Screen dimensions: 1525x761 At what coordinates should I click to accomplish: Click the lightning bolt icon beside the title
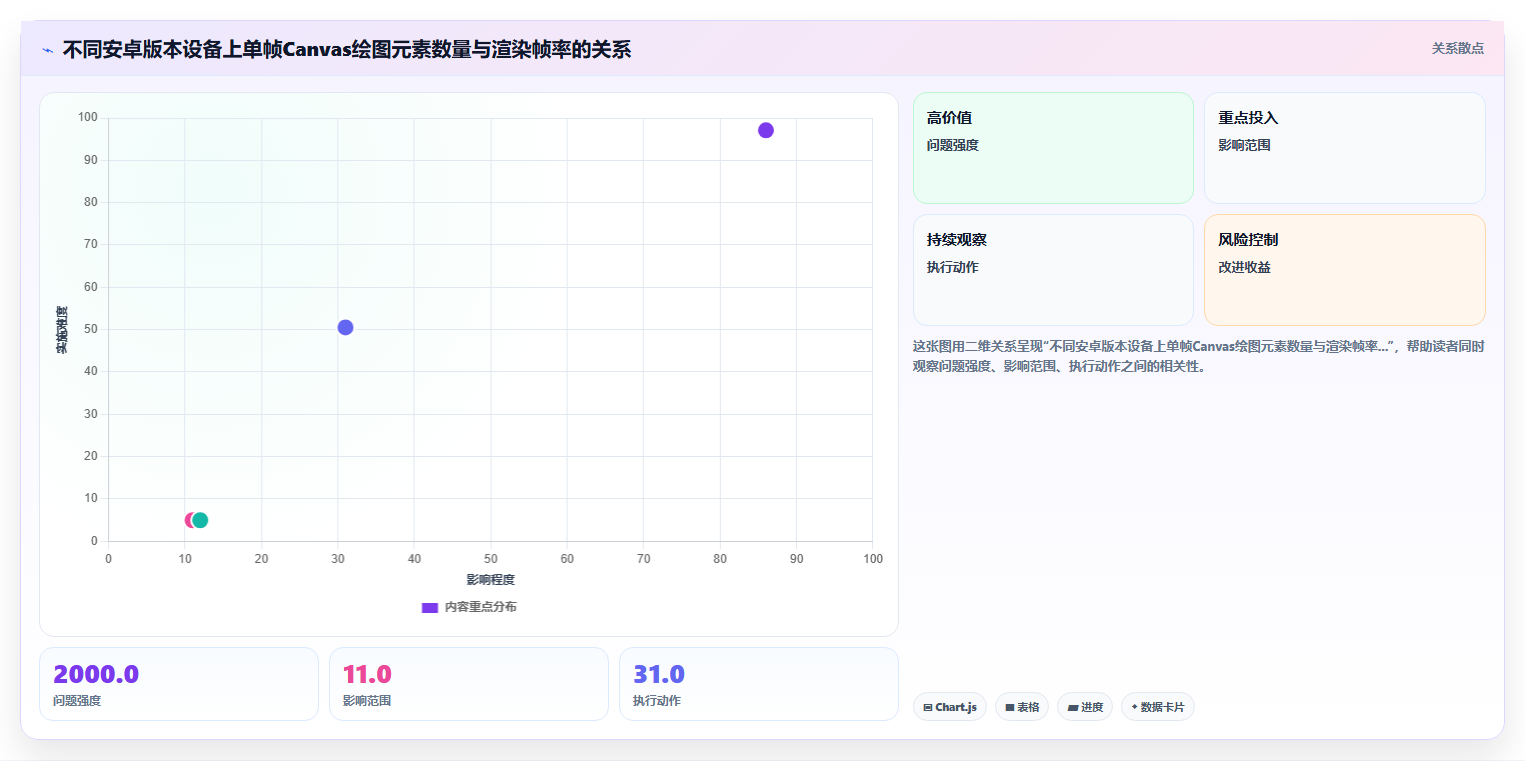47,50
